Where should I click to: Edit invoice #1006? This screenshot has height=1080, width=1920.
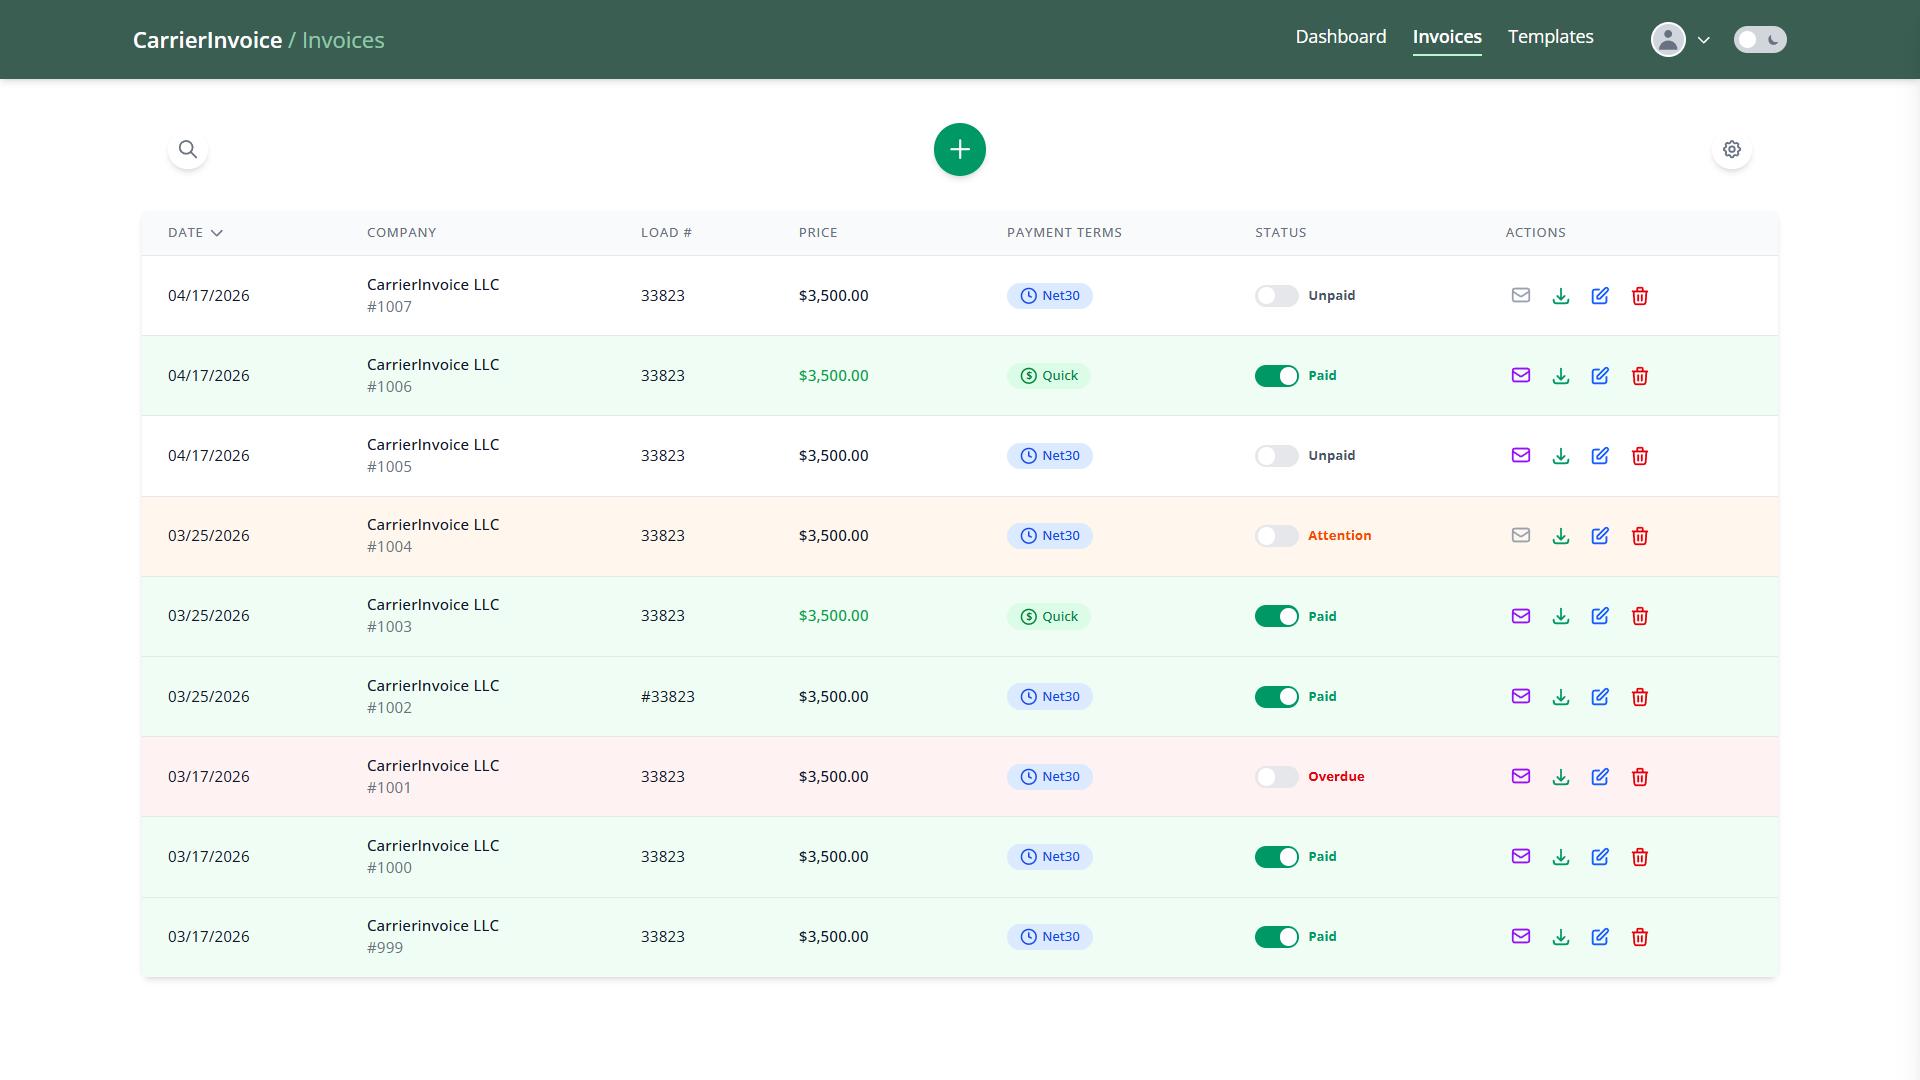(x=1600, y=376)
